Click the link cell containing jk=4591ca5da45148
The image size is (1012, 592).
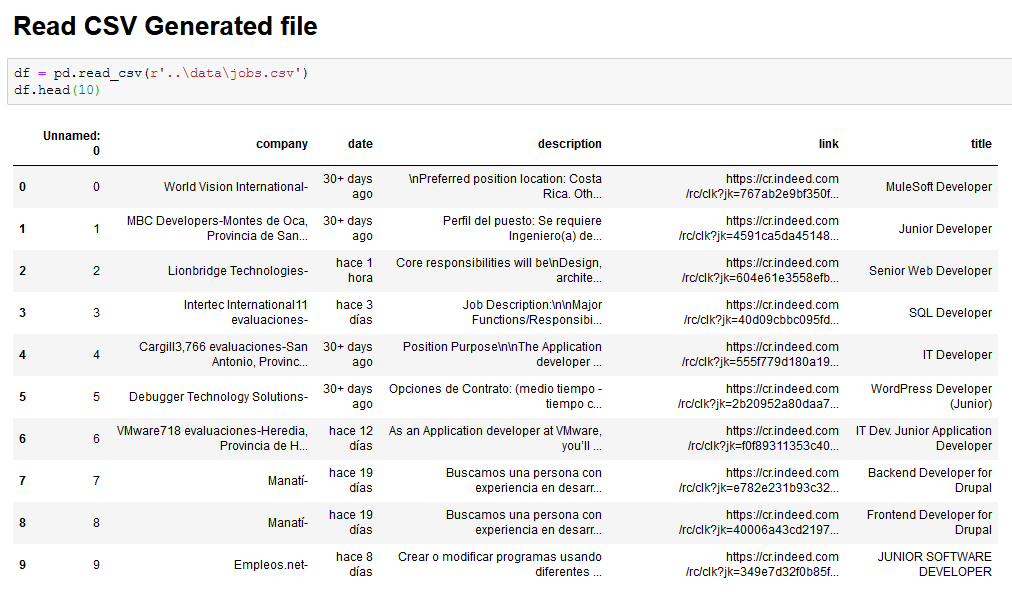point(758,229)
